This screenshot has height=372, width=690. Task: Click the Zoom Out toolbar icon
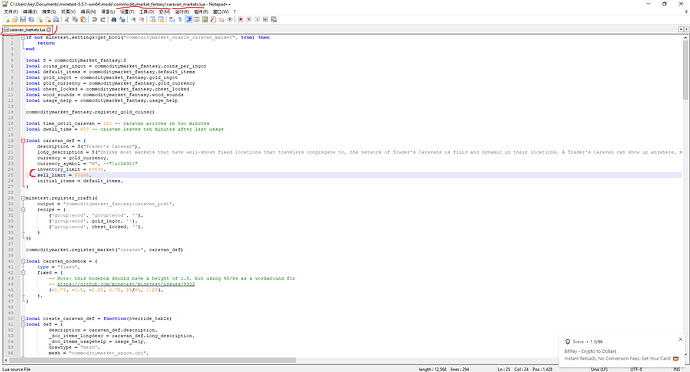coord(142,19)
